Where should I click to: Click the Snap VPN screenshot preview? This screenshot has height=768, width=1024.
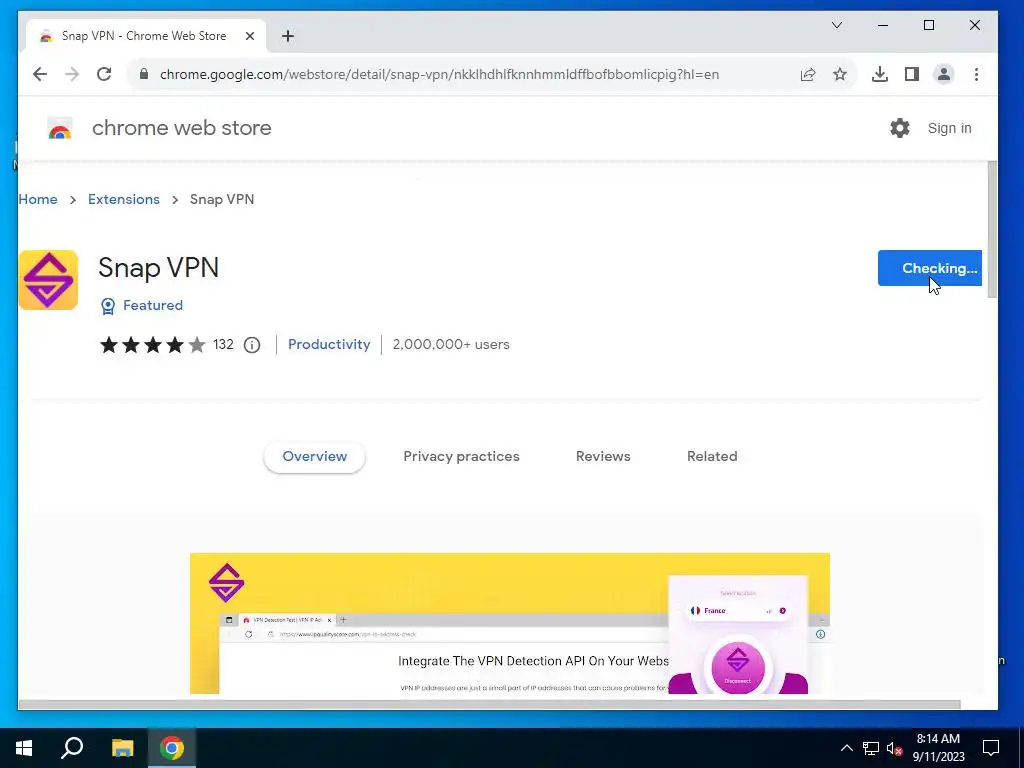pos(509,624)
